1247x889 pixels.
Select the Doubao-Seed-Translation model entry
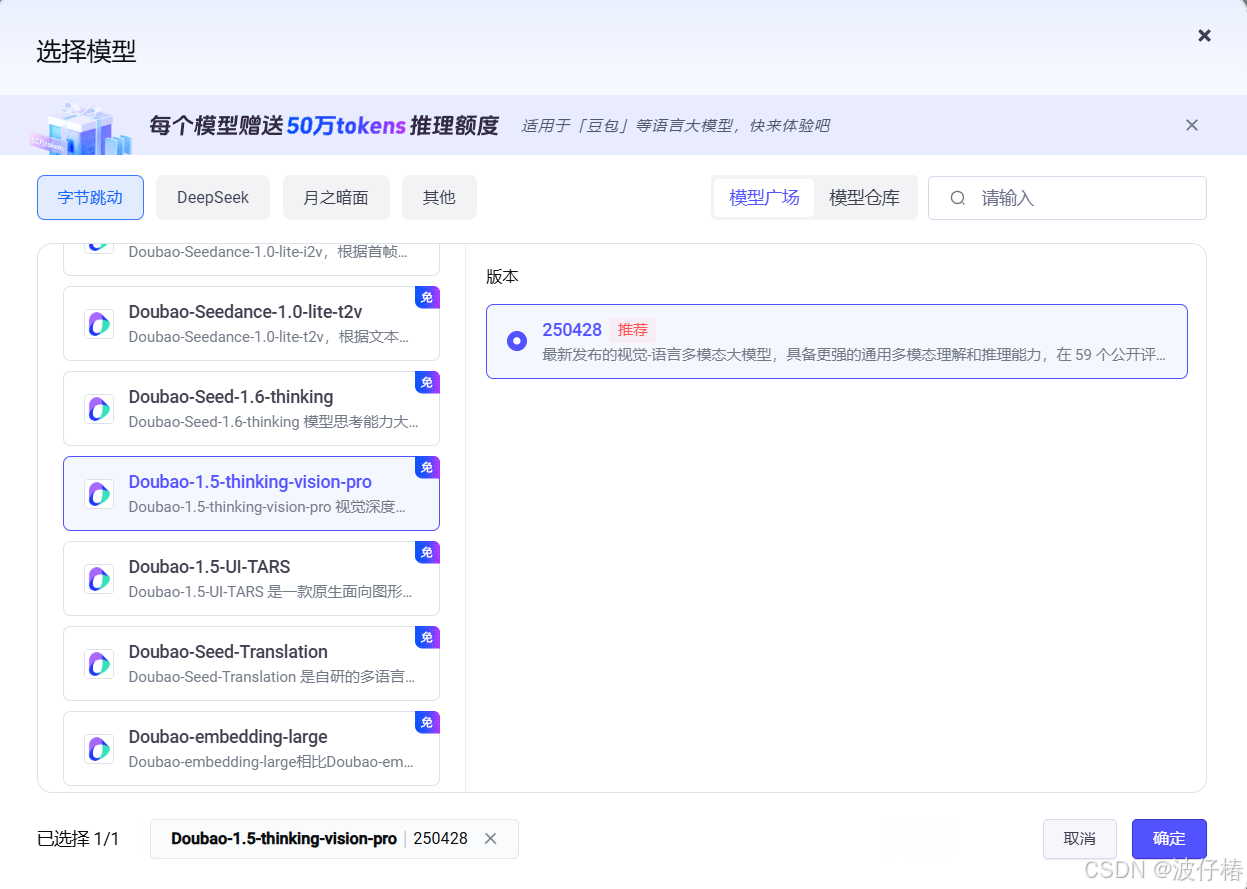click(x=250, y=663)
